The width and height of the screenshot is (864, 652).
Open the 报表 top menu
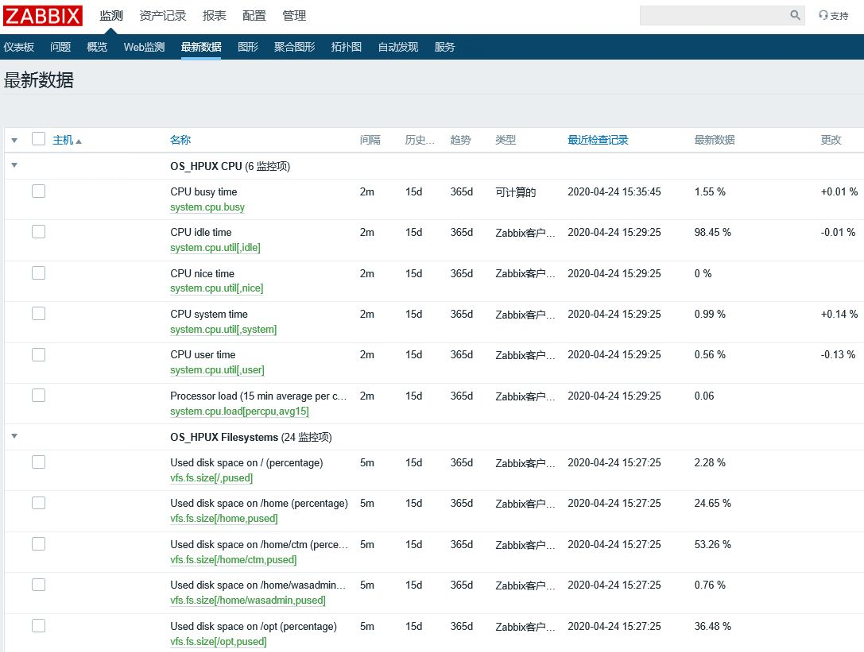click(x=214, y=16)
